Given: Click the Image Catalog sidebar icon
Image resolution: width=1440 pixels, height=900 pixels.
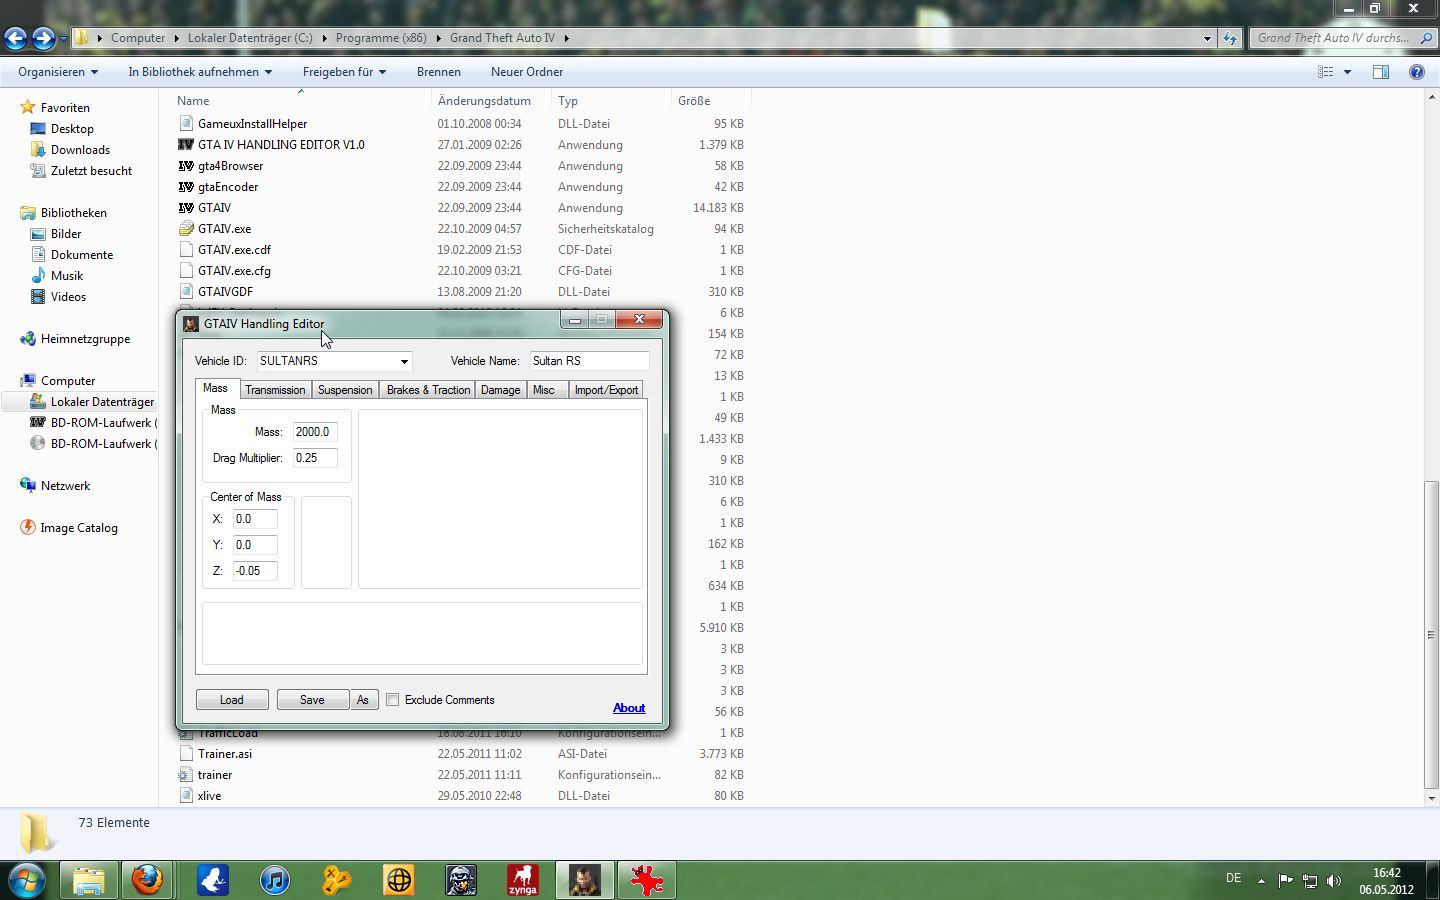Looking at the screenshot, I should click(28, 528).
